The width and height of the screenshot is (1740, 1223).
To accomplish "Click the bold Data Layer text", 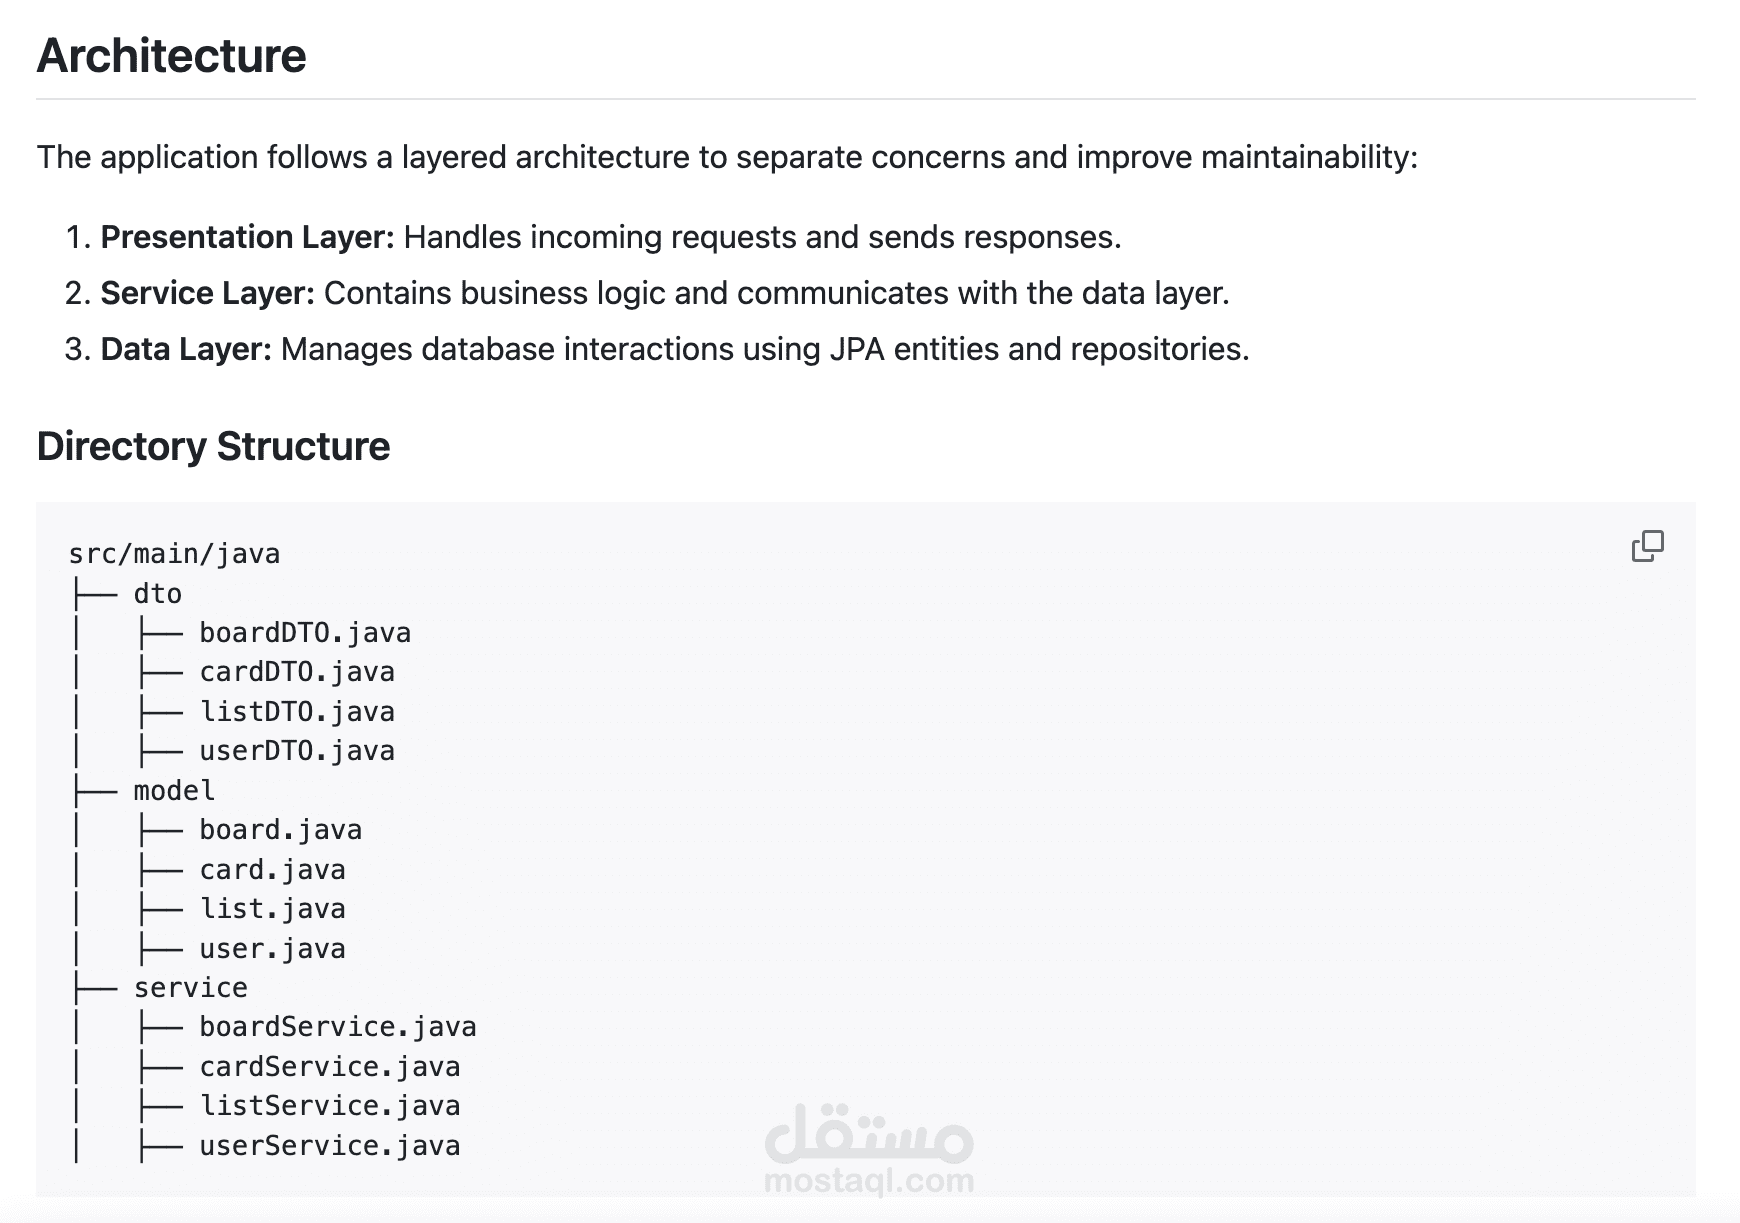I will click(186, 349).
